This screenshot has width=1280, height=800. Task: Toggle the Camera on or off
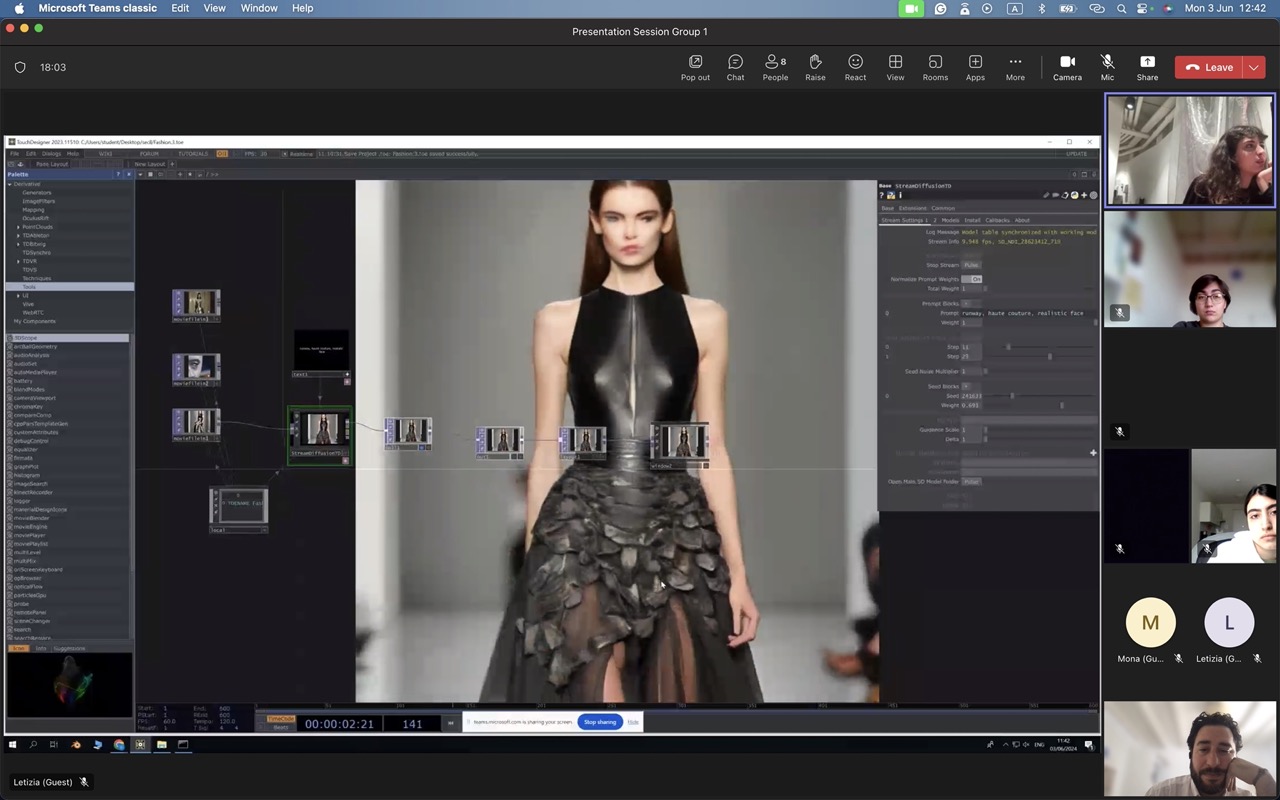pyautogui.click(x=1067, y=67)
